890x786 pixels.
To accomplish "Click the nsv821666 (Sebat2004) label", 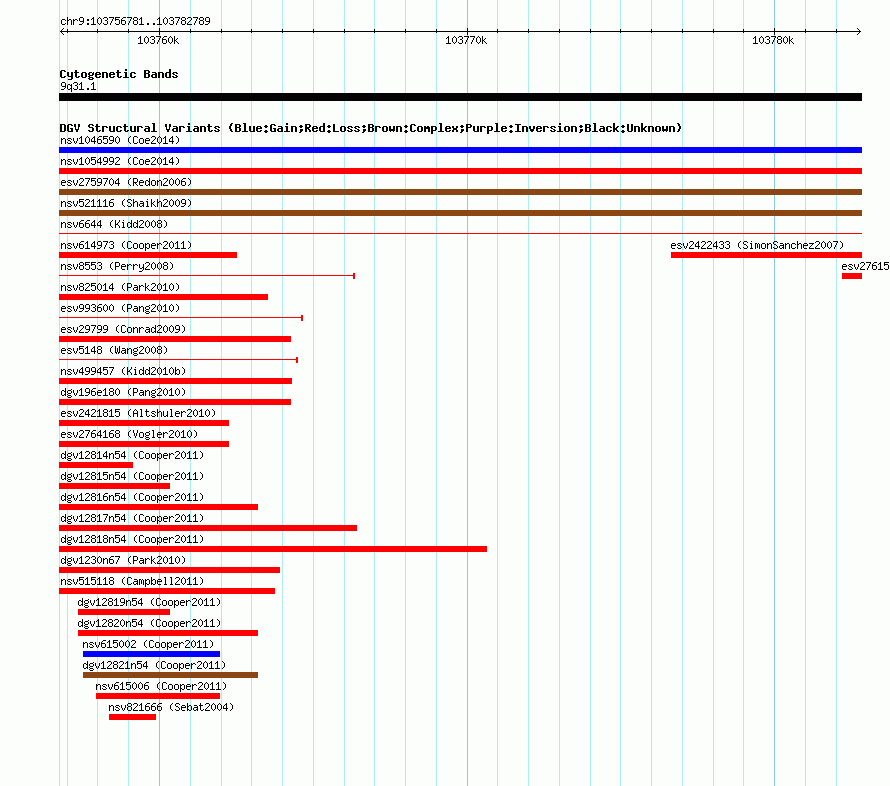I will tap(171, 707).
